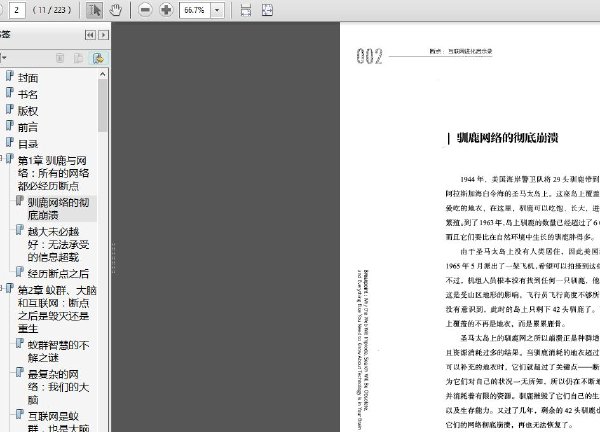Click the page number input box
Viewport: 600px width, 432px height.
16,10
